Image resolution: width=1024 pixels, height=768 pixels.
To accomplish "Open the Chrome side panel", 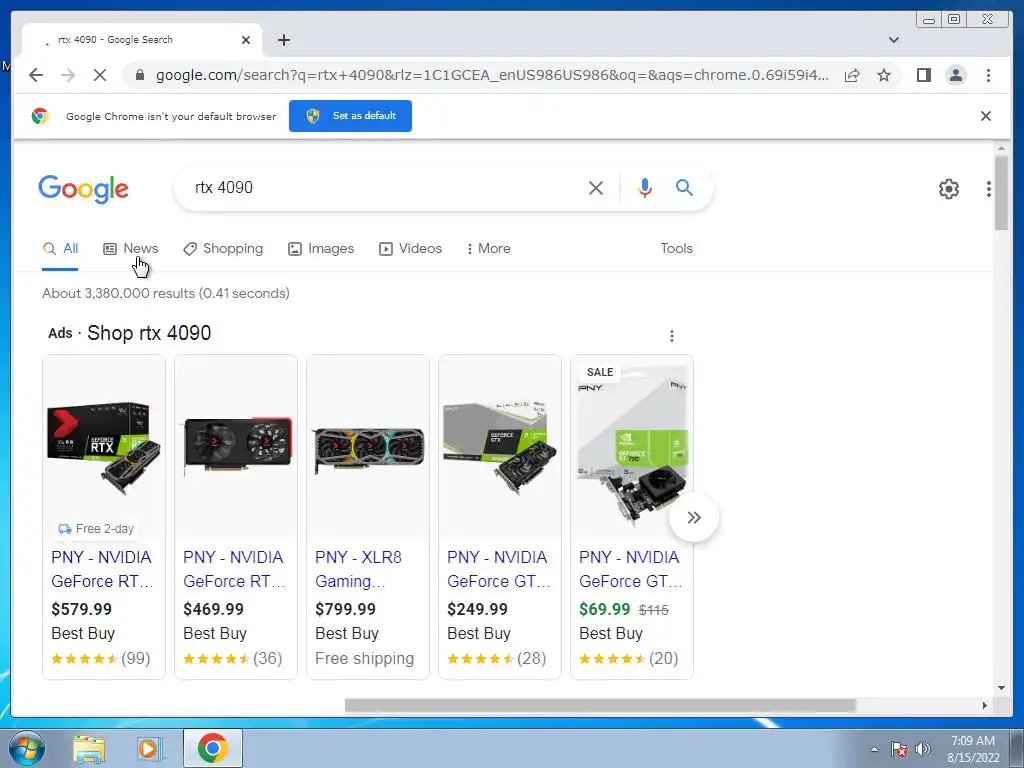I will coord(923,75).
